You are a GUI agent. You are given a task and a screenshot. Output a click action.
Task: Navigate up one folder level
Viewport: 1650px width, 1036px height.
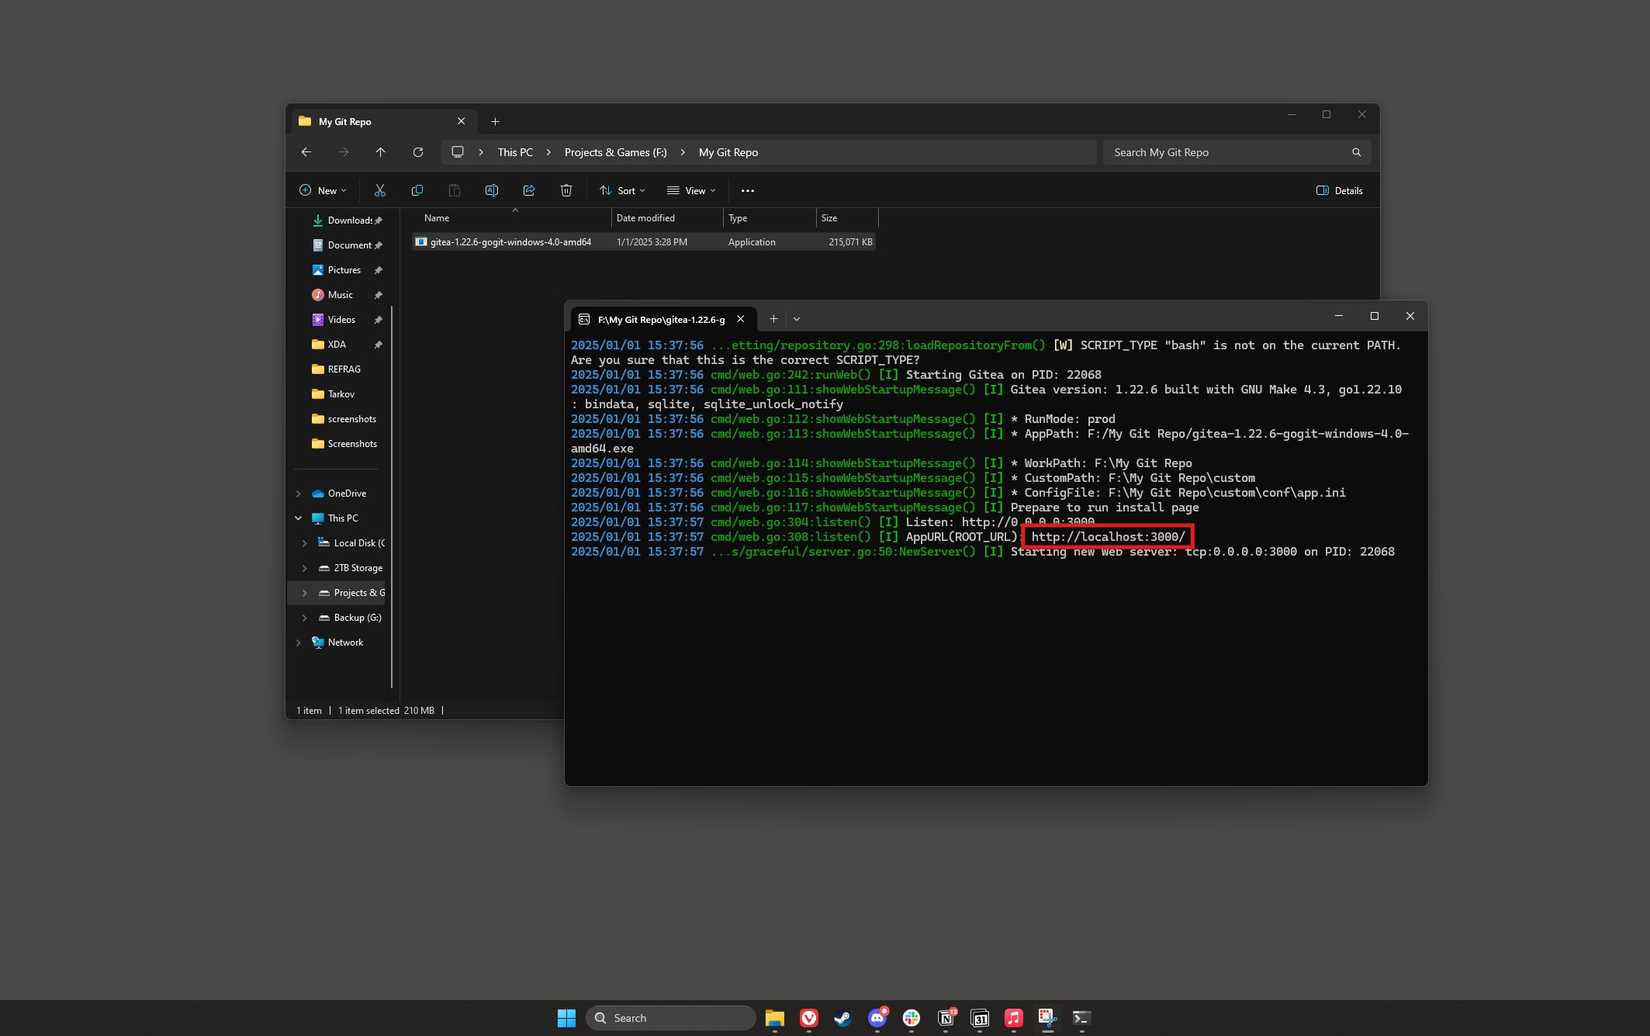click(x=380, y=152)
